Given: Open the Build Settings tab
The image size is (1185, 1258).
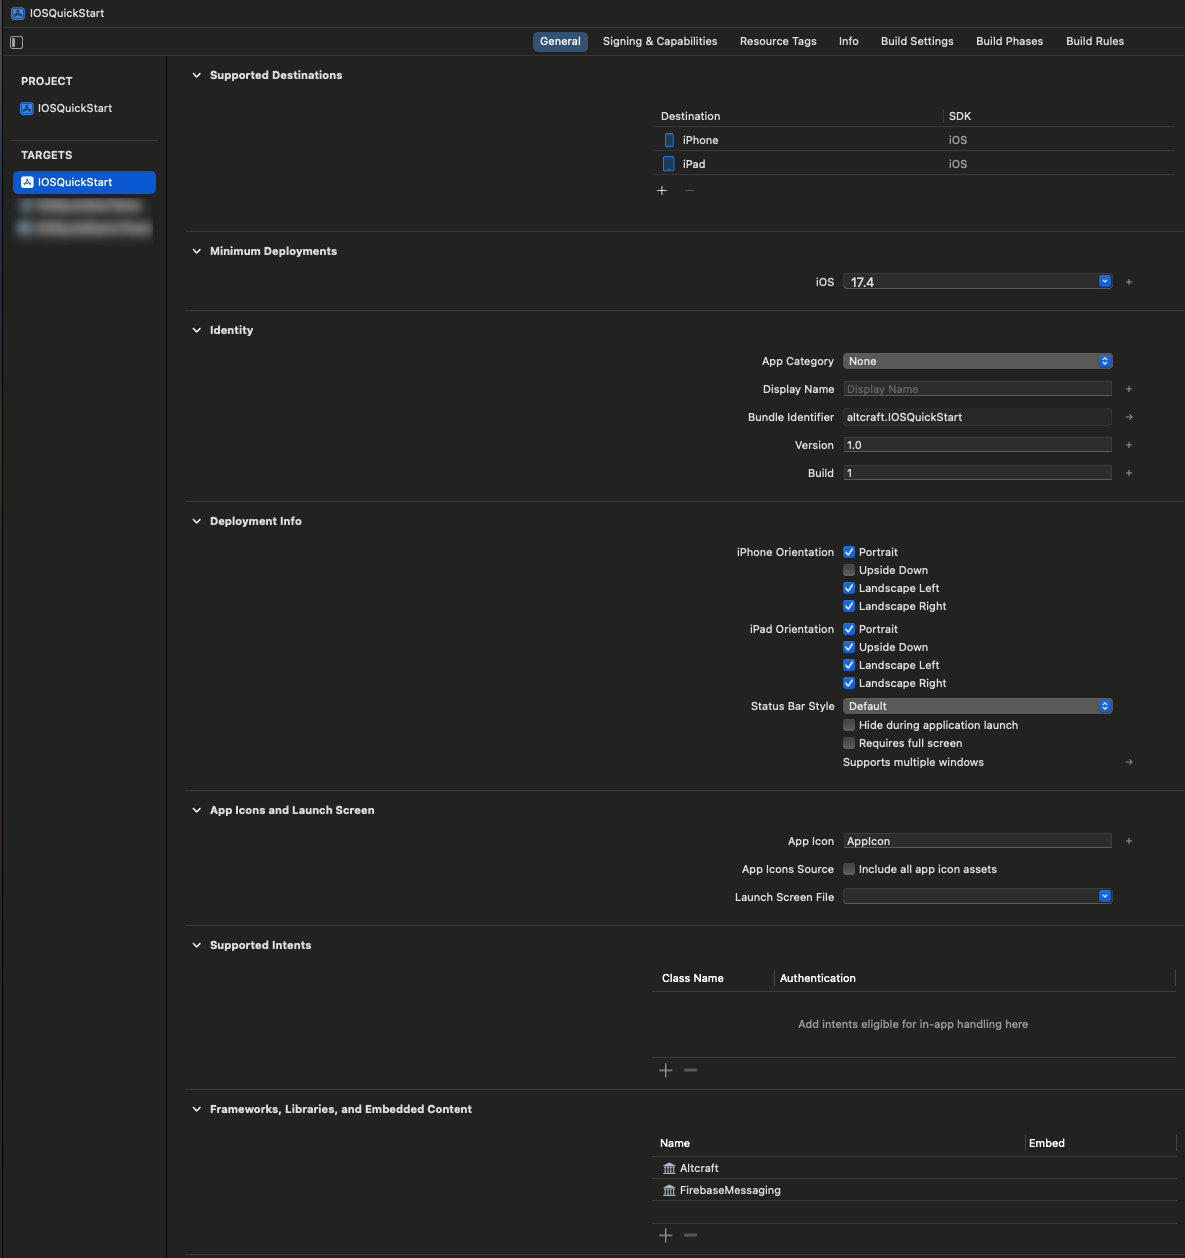Looking at the screenshot, I should point(916,41).
